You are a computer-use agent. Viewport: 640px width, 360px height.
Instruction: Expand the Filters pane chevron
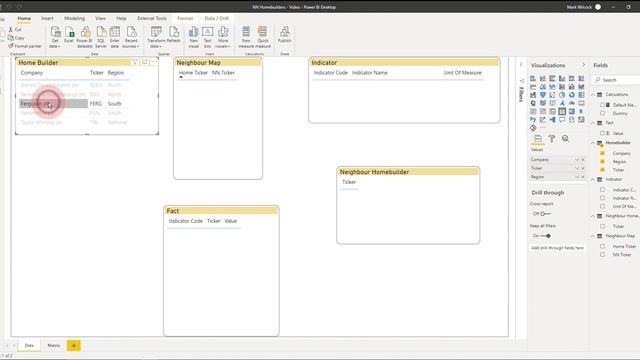tap(521, 65)
